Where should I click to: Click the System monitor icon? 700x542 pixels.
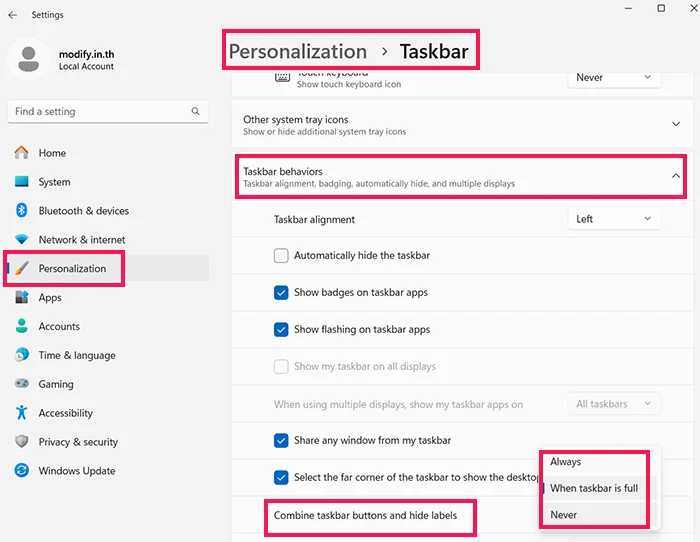pyautogui.click(x=21, y=182)
